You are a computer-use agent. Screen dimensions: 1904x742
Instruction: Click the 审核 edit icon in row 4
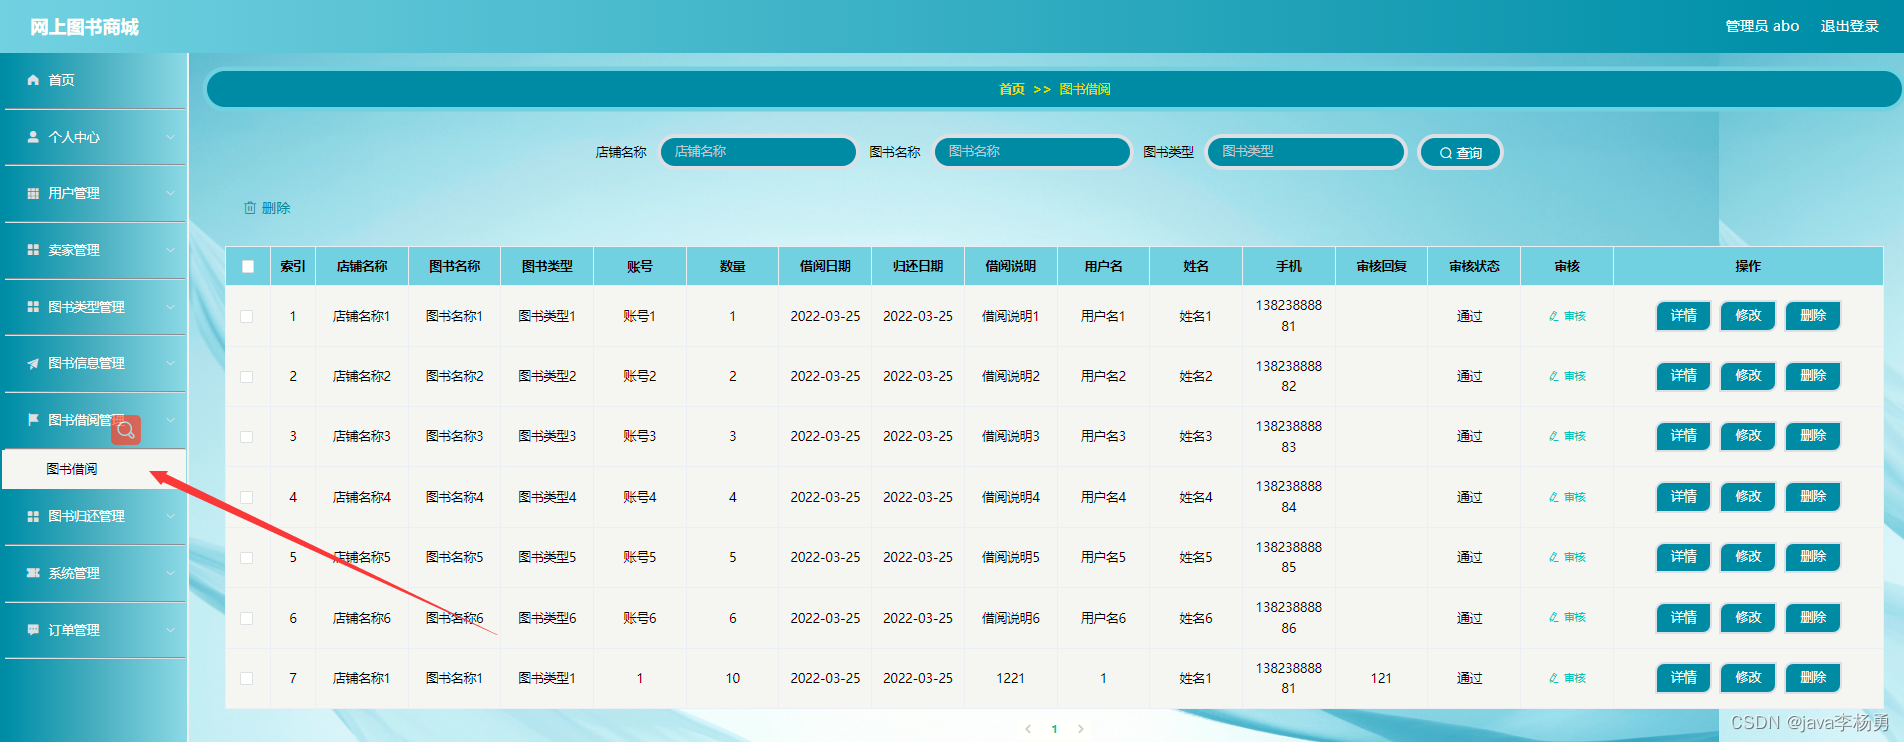pos(1554,497)
